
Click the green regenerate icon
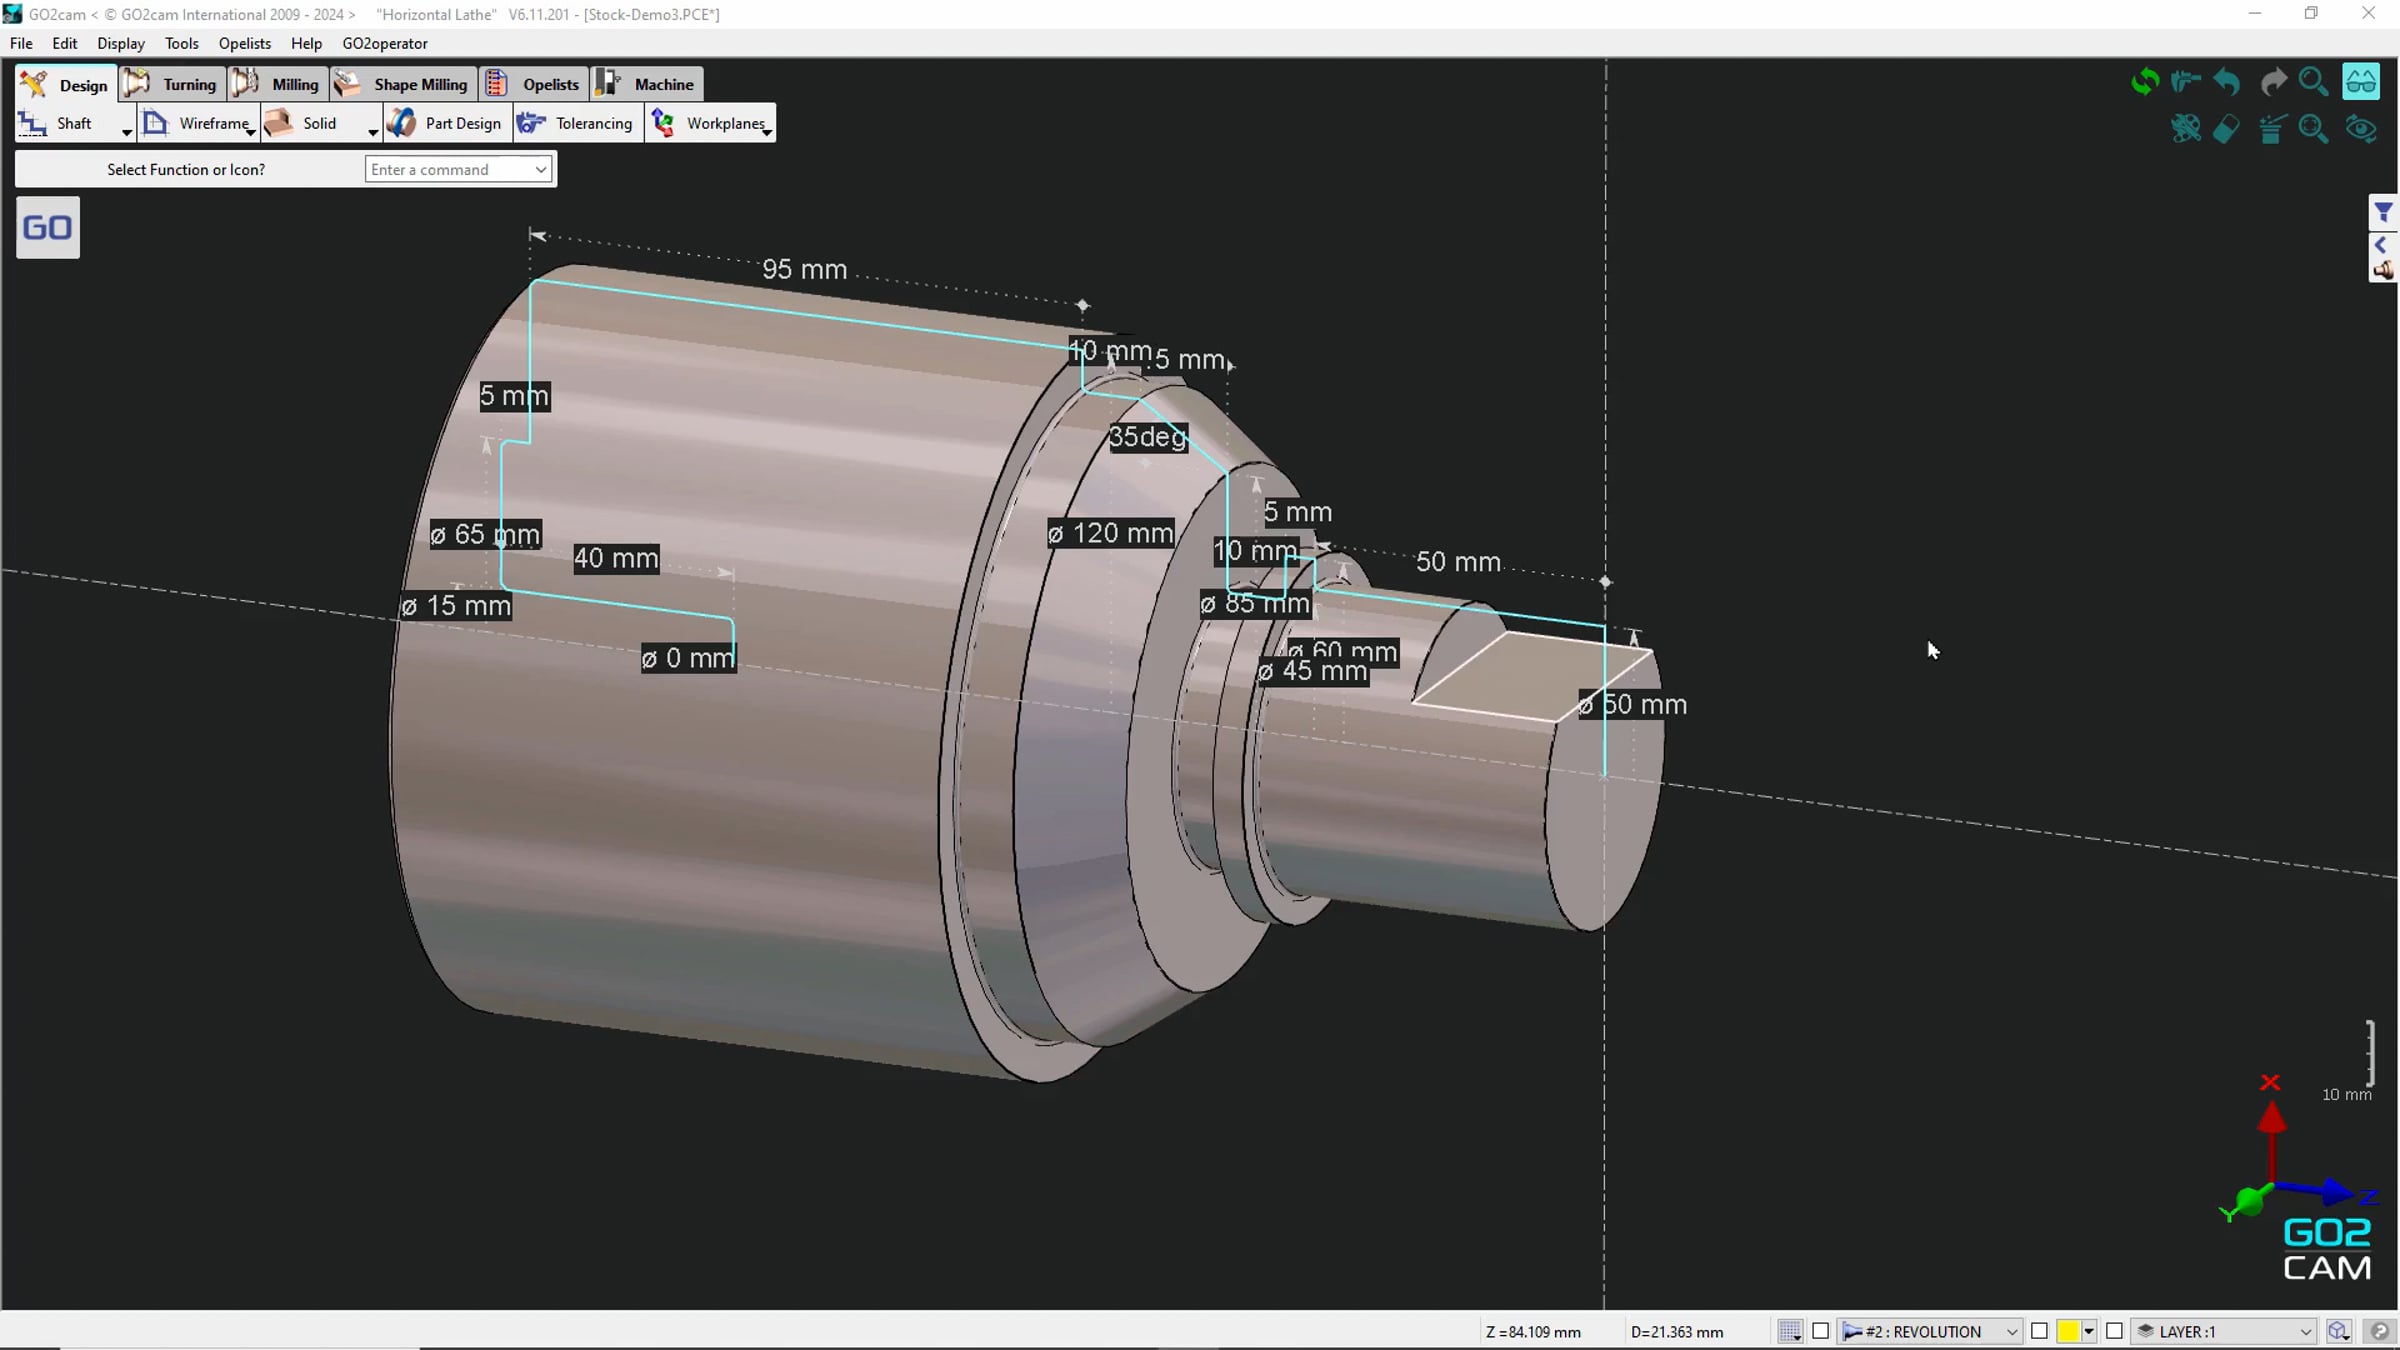(x=2145, y=82)
